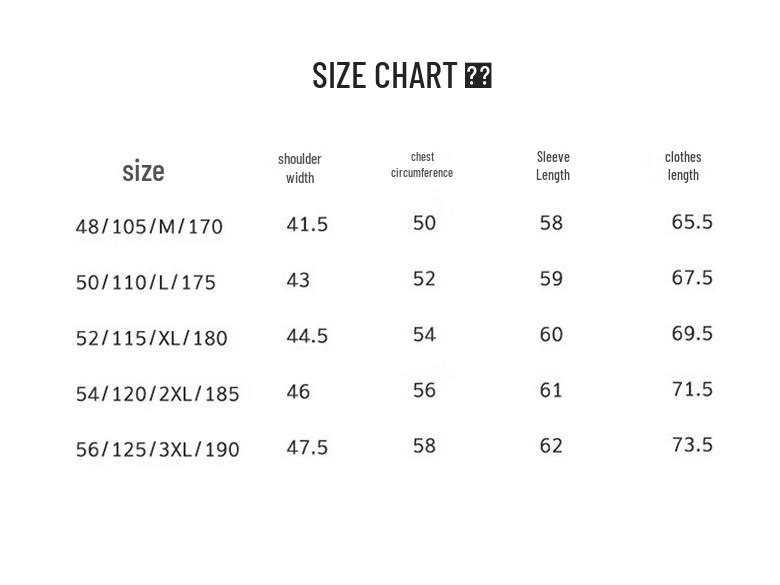Click shoulder width value 44.5
Screen dimensions: 780x585
tap(307, 336)
